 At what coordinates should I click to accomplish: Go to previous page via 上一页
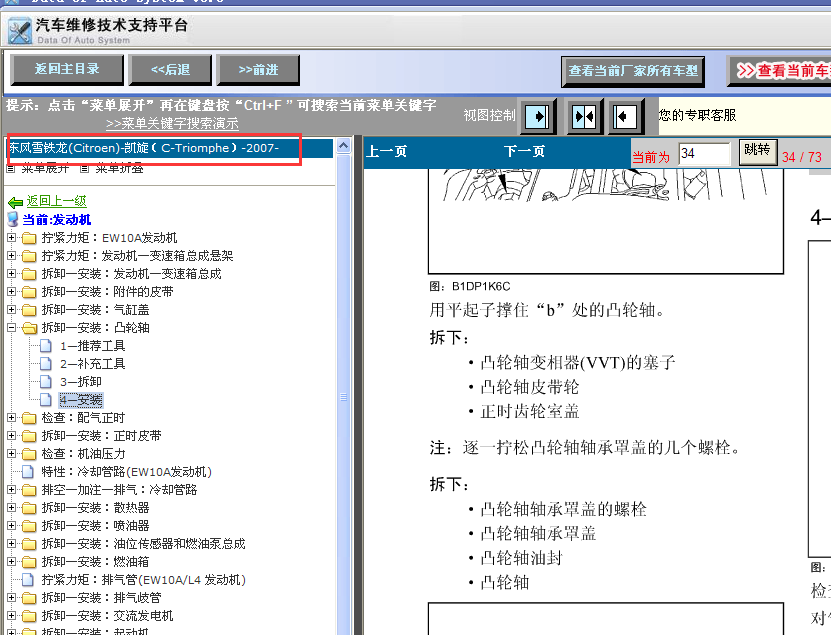[x=386, y=152]
